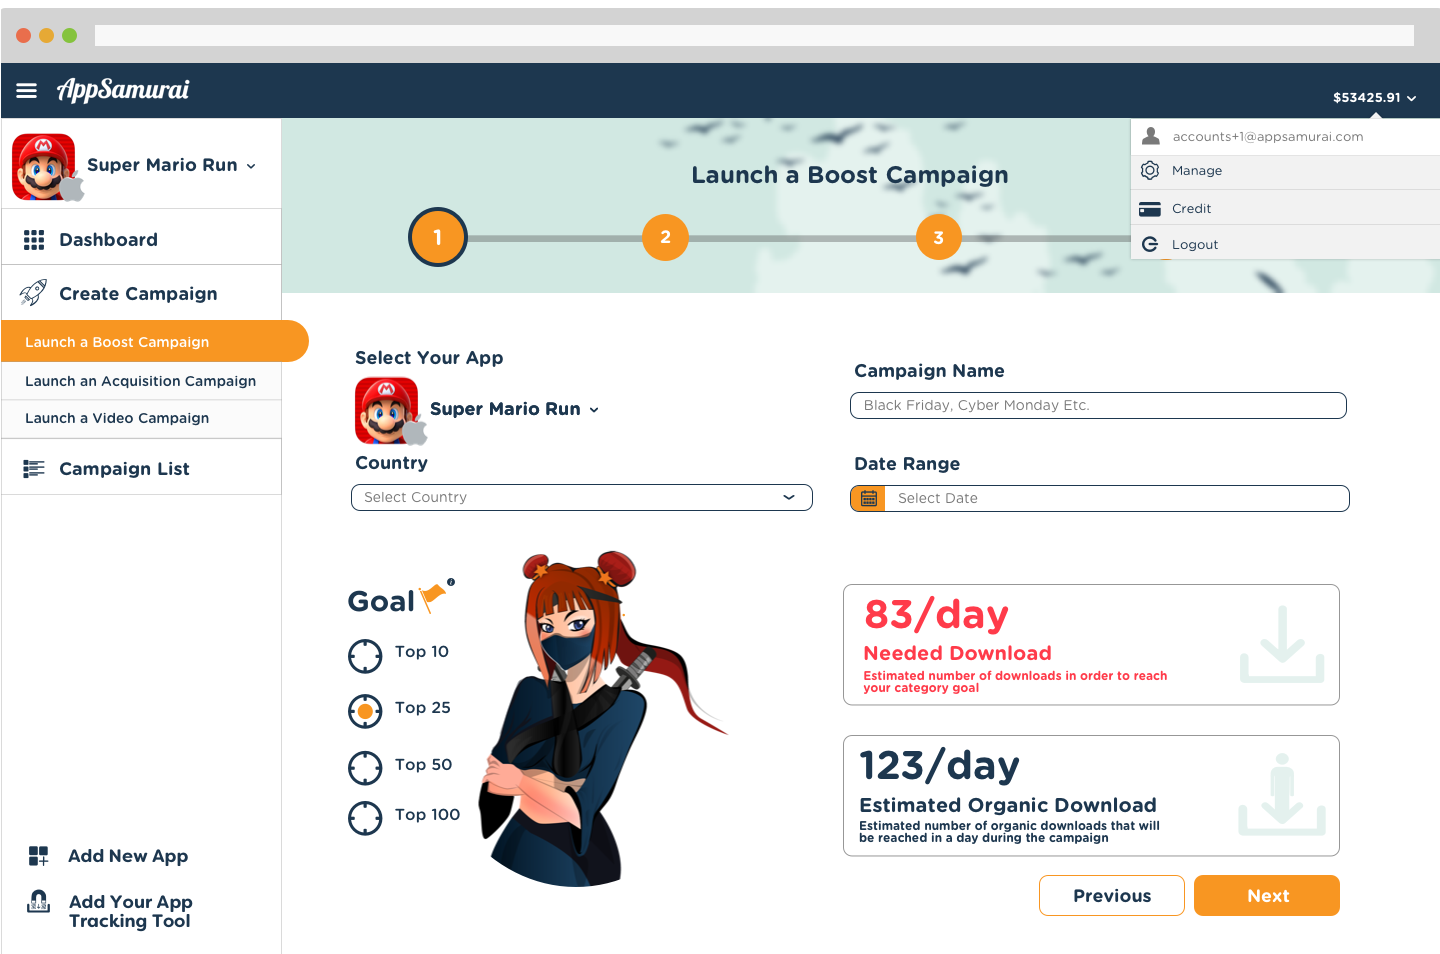Expand the sidebar Super Mario Run dropdown
Image resolution: width=1440 pixels, height=954 pixels.
click(x=251, y=167)
